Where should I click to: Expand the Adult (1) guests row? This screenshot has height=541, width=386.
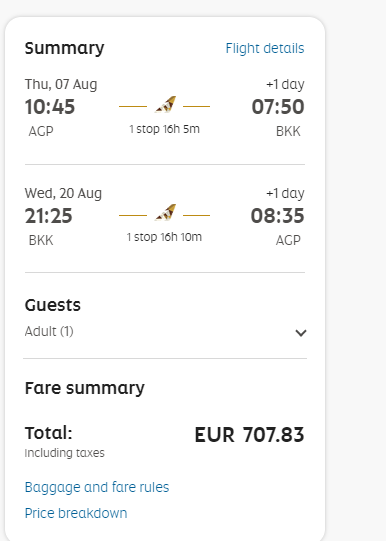click(x=165, y=332)
